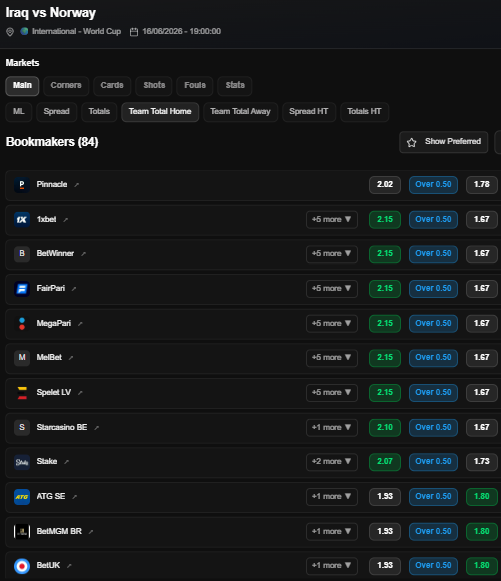
Task: Click the FairPari logo icon
Action: (22, 288)
